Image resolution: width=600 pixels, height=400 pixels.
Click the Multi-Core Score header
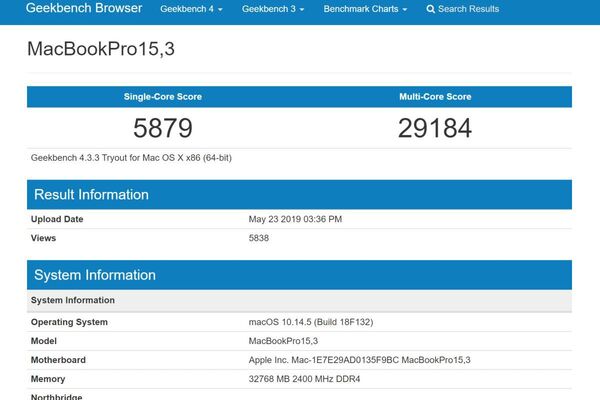click(x=435, y=97)
